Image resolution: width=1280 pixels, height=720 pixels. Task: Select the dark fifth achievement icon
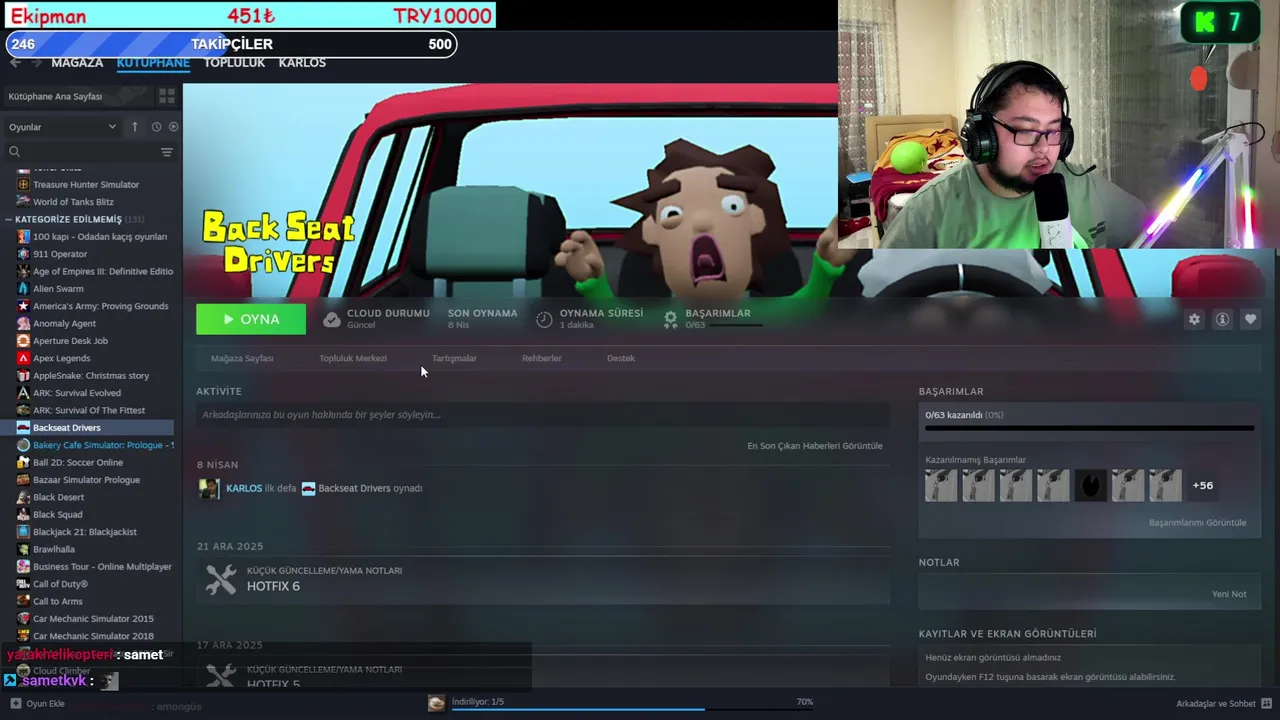1090,485
